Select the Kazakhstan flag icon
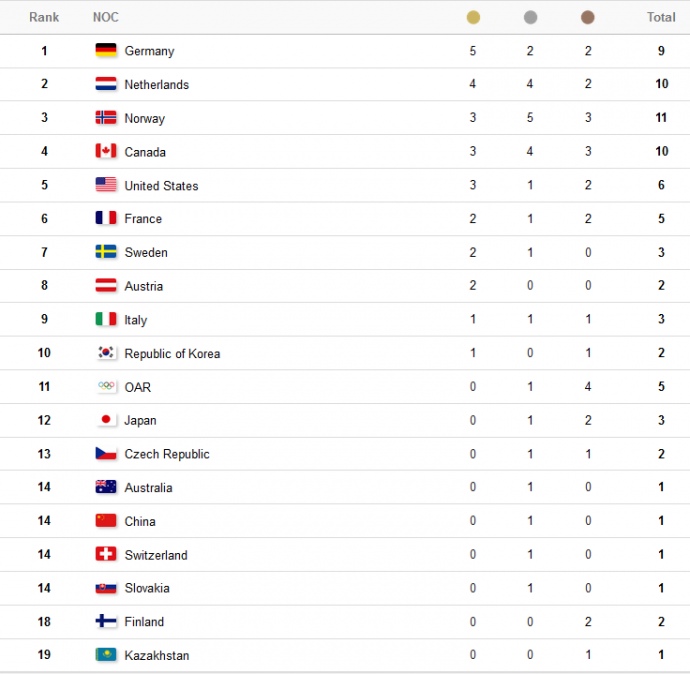The width and height of the screenshot is (690, 674). click(x=106, y=655)
